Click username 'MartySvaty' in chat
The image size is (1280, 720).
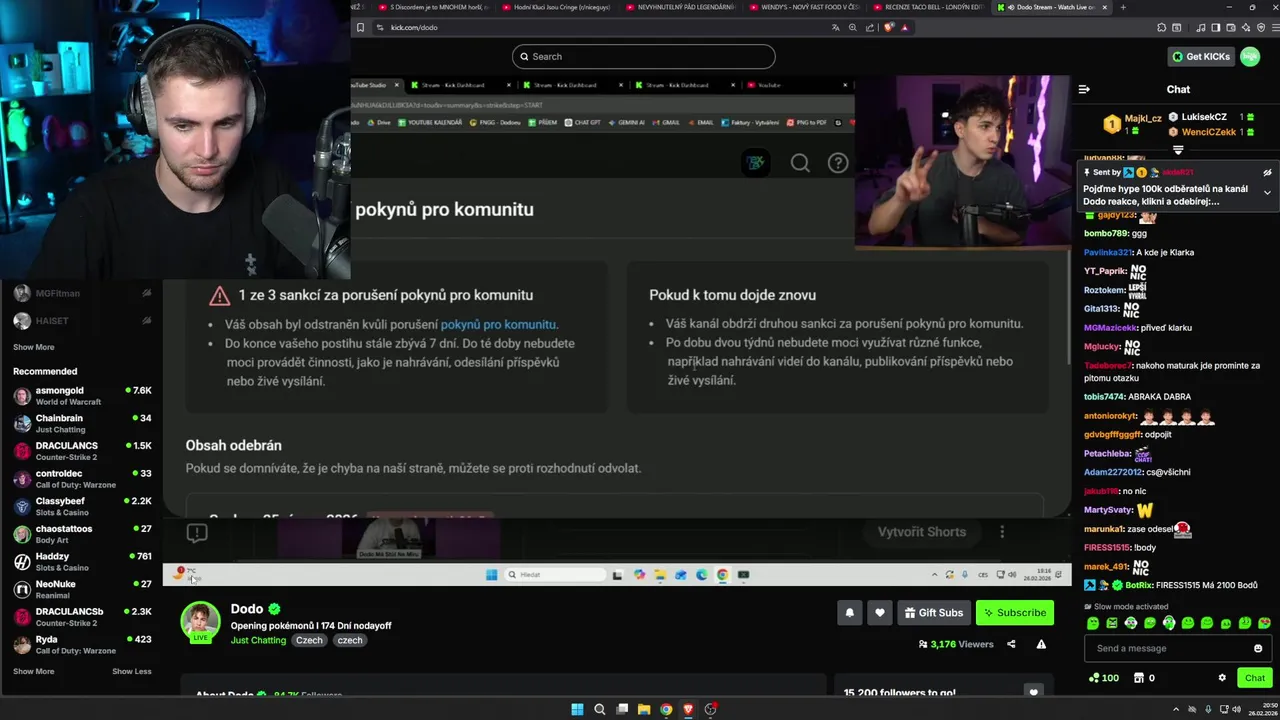1108,510
